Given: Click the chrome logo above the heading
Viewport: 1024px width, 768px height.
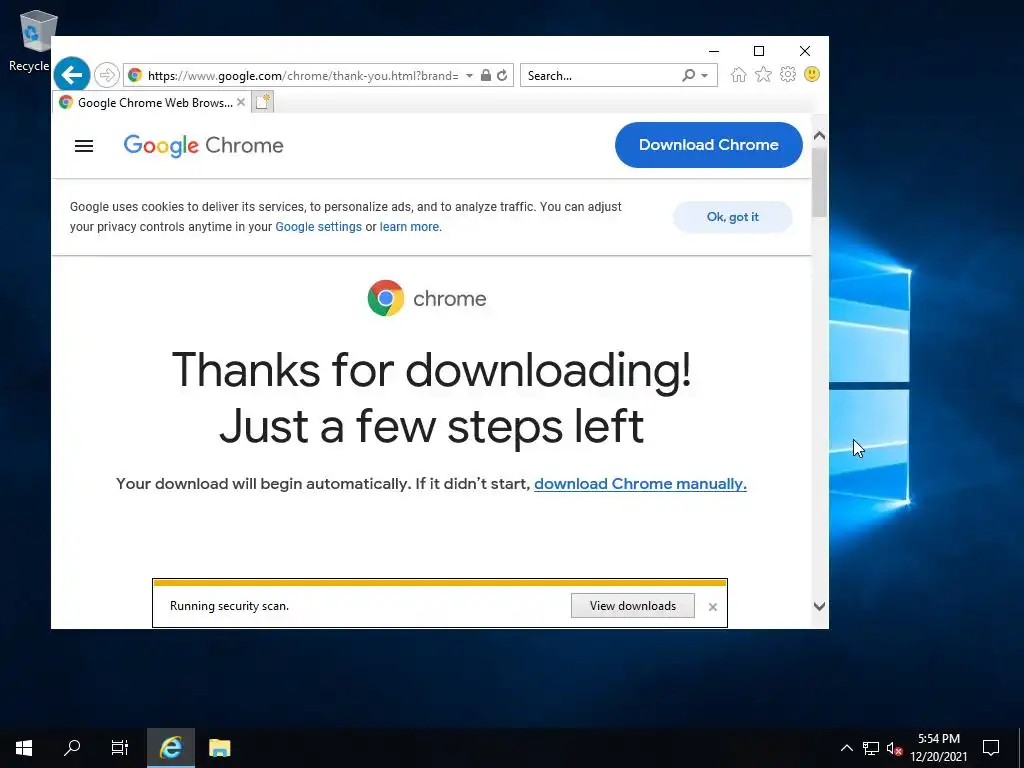Looking at the screenshot, I should [x=426, y=298].
